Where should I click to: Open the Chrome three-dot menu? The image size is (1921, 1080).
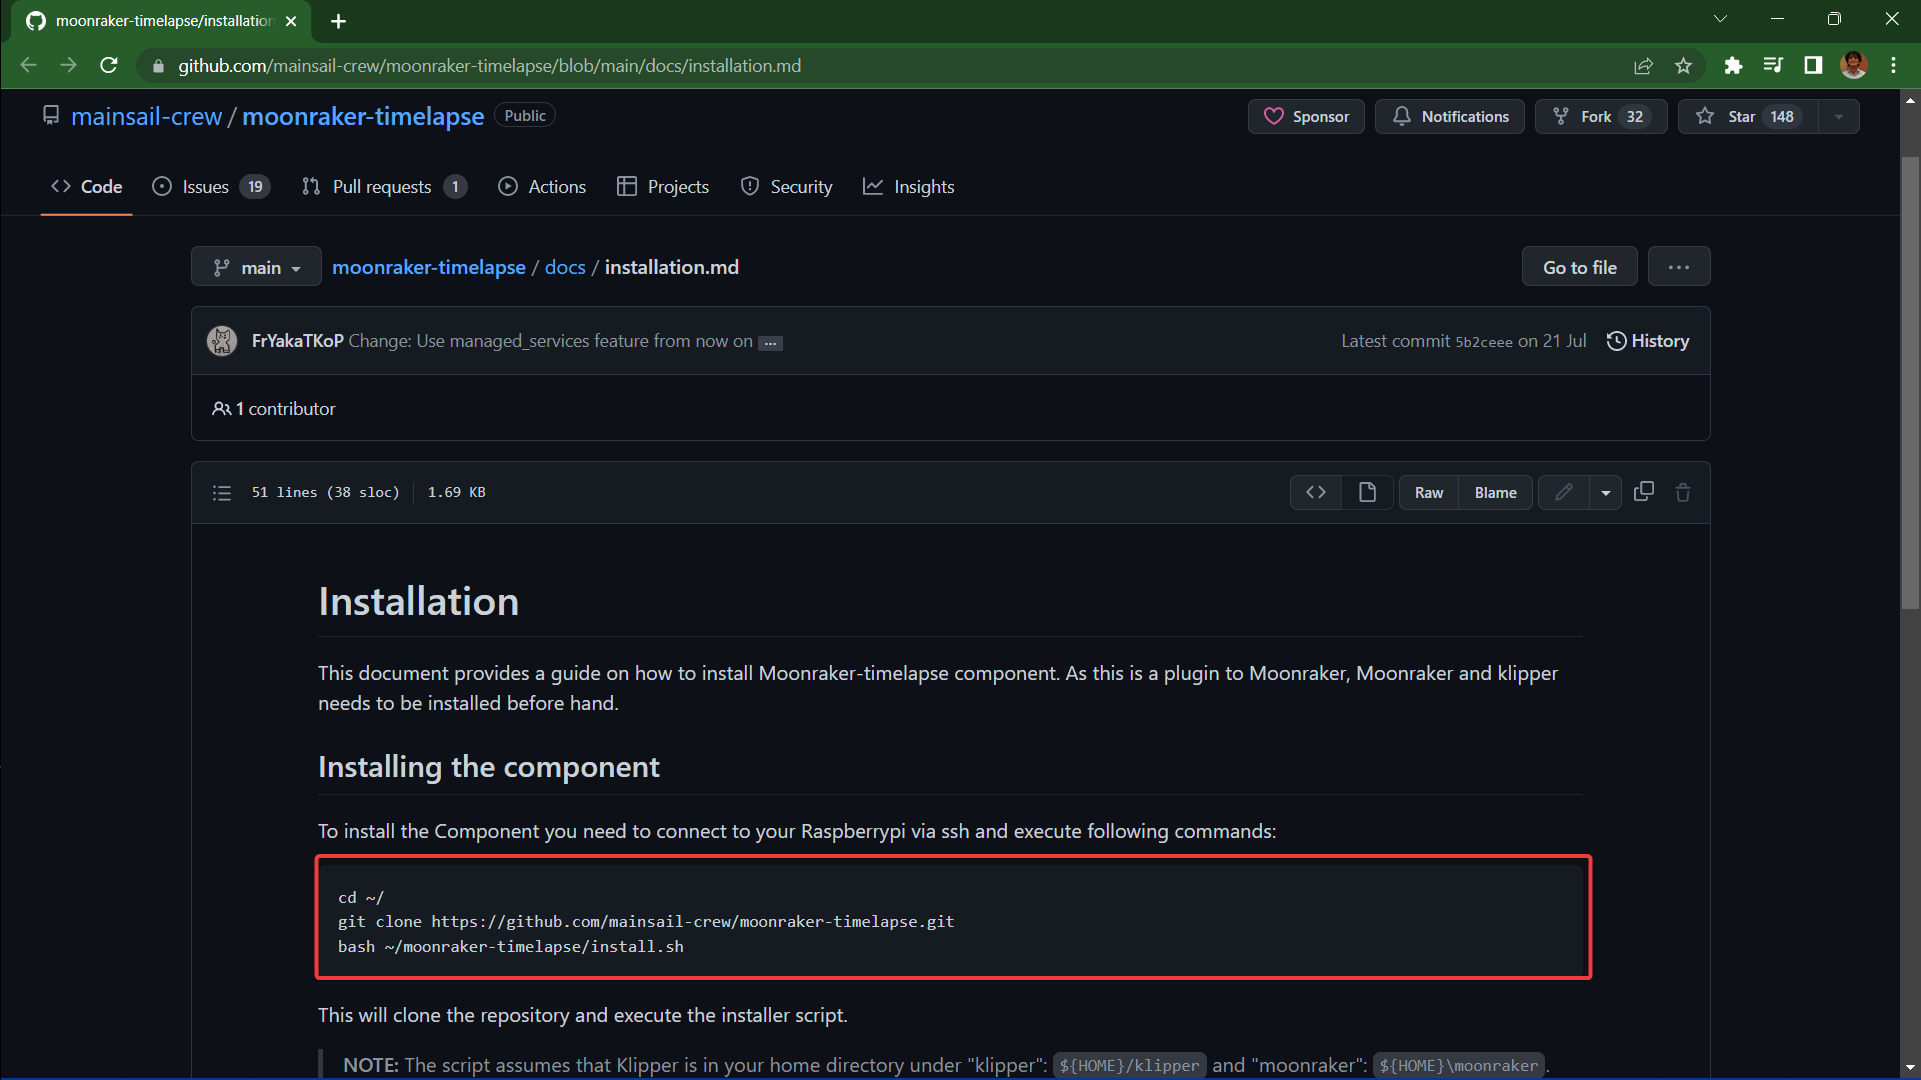(x=1893, y=65)
